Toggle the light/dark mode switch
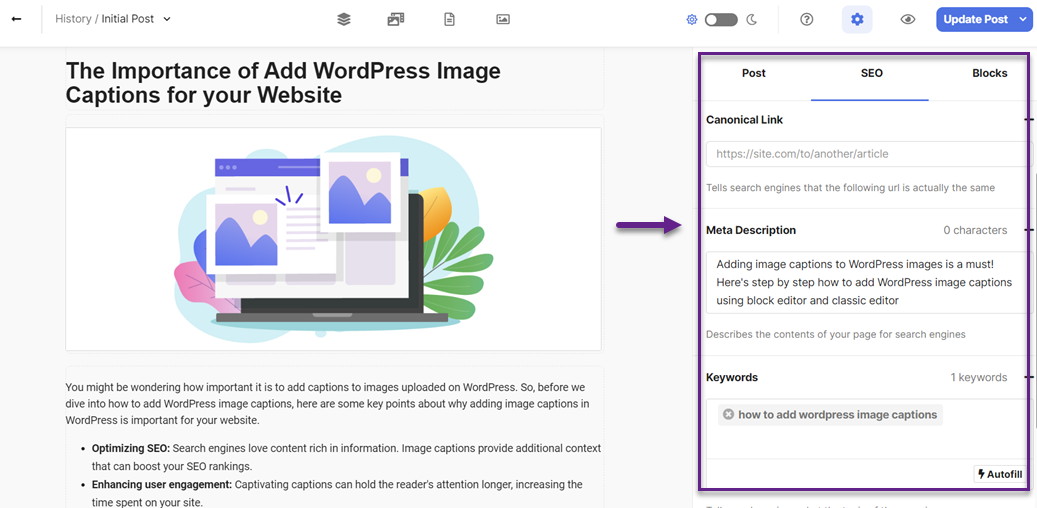 pos(720,19)
